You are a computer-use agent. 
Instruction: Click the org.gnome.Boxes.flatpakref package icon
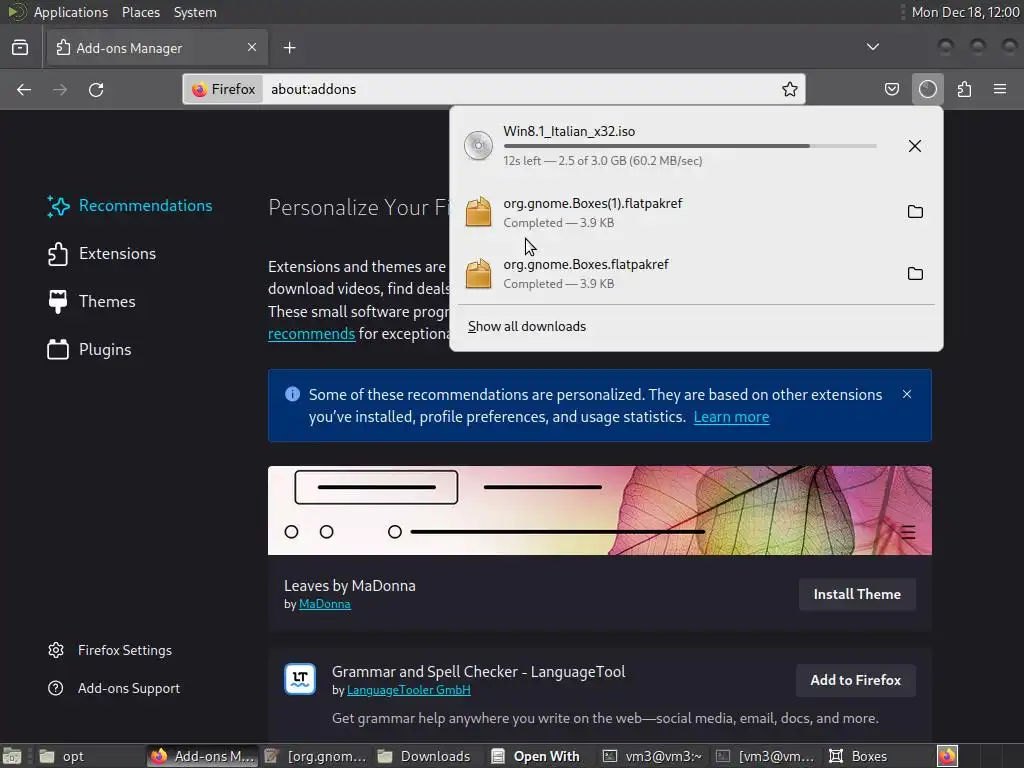tap(478, 274)
